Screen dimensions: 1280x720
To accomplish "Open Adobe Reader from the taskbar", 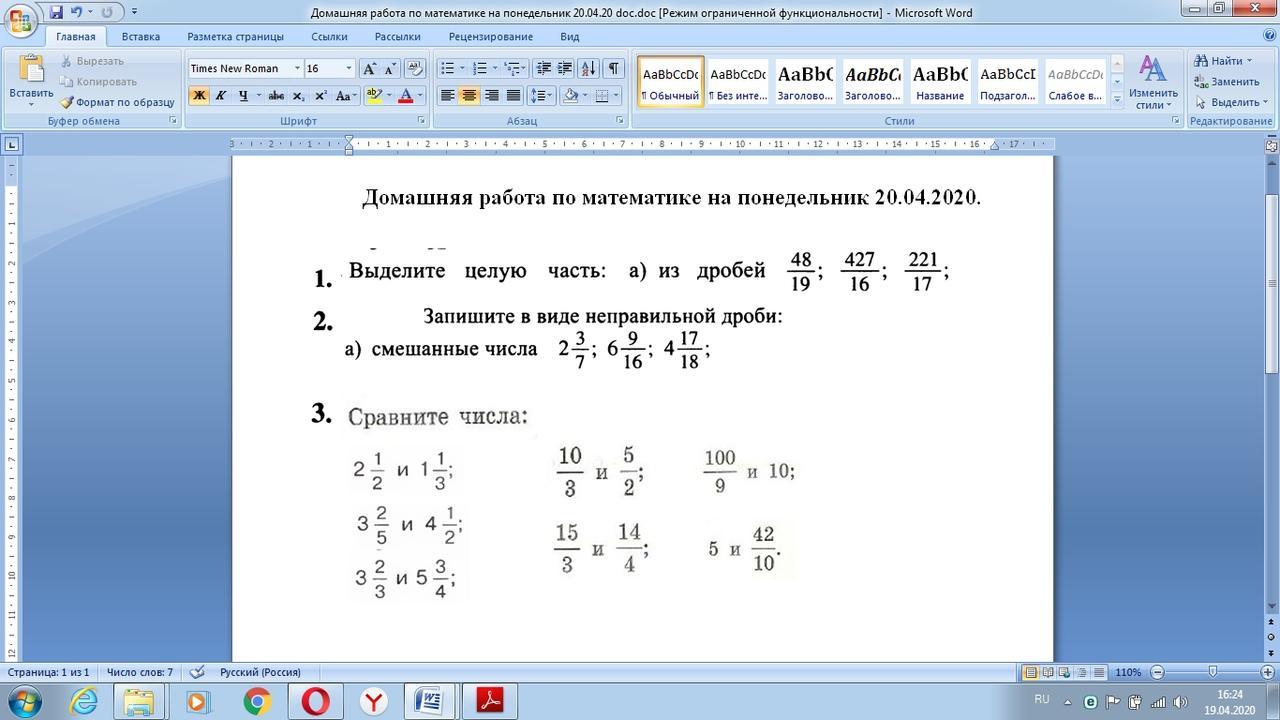I will tap(490, 702).
